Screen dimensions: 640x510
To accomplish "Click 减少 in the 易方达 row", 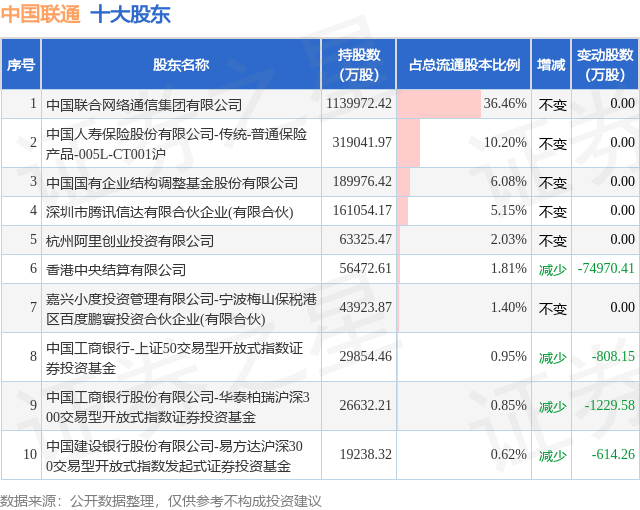I will [553, 456].
